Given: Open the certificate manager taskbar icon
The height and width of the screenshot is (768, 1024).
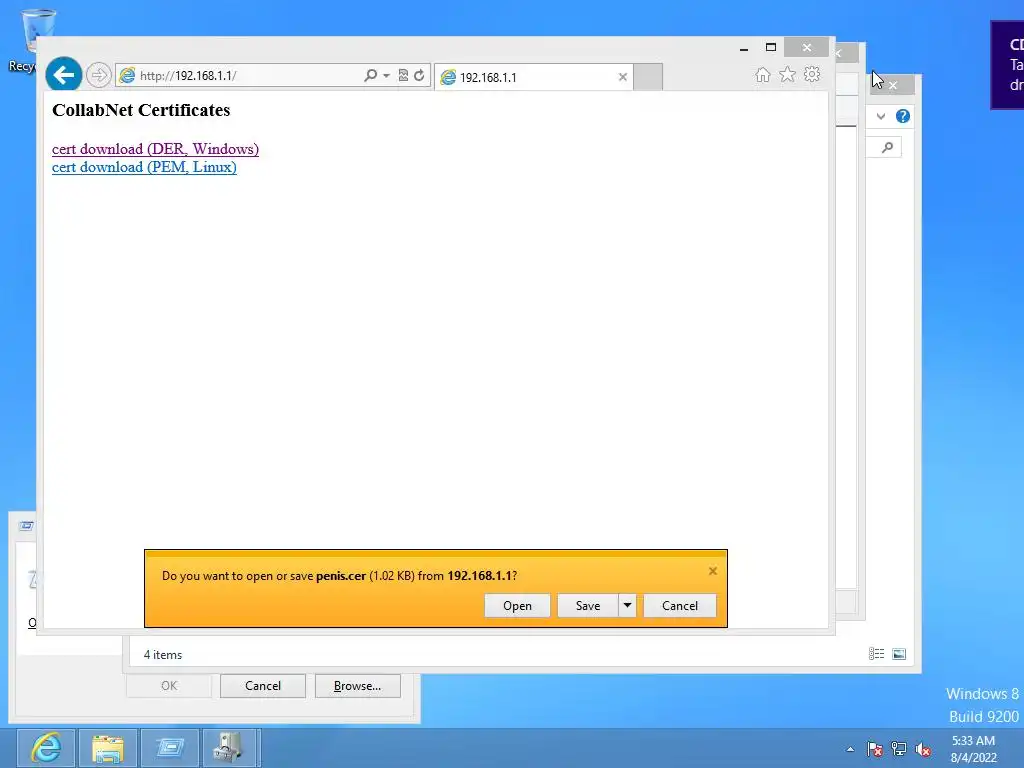Looking at the screenshot, I should click(x=230, y=748).
